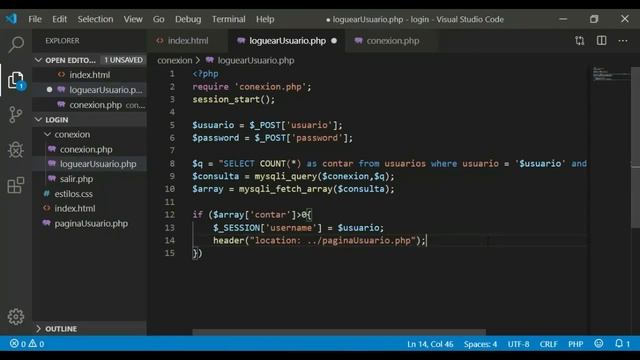Click PHP language mode in status bar
The image size is (640, 360).
576,344
